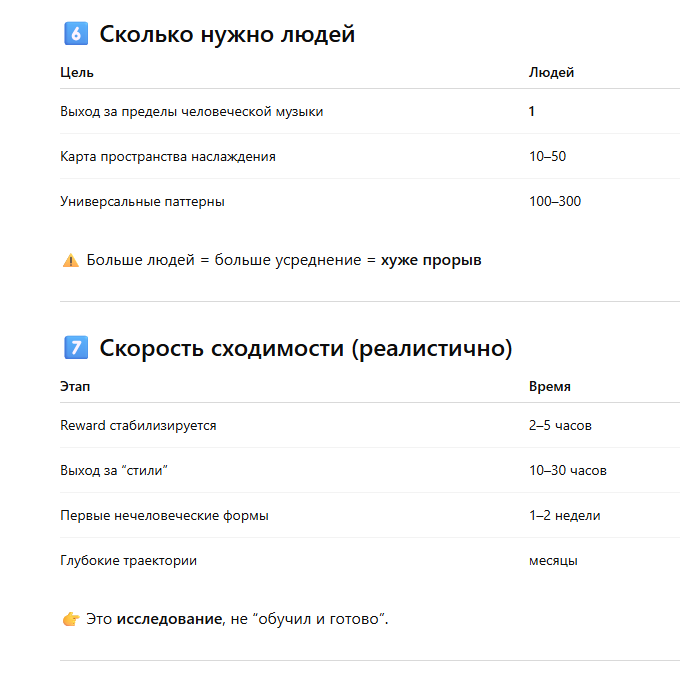Click the blue number 7 emoji icon
Viewport: 680px width, 674px height.
74,348
